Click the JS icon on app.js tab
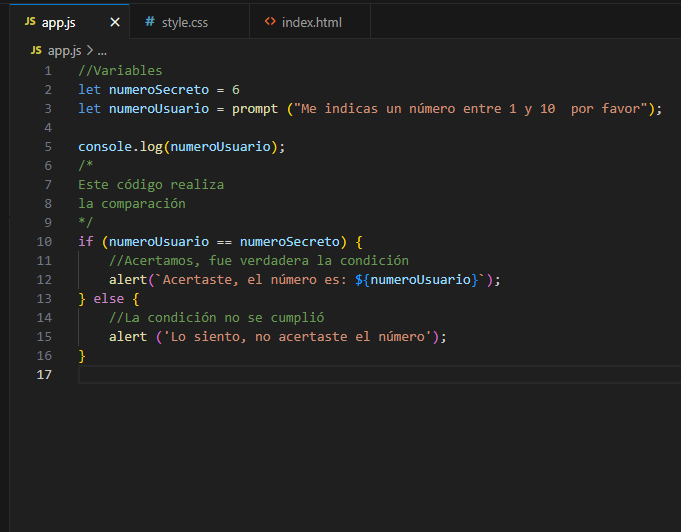681x532 pixels. point(30,21)
